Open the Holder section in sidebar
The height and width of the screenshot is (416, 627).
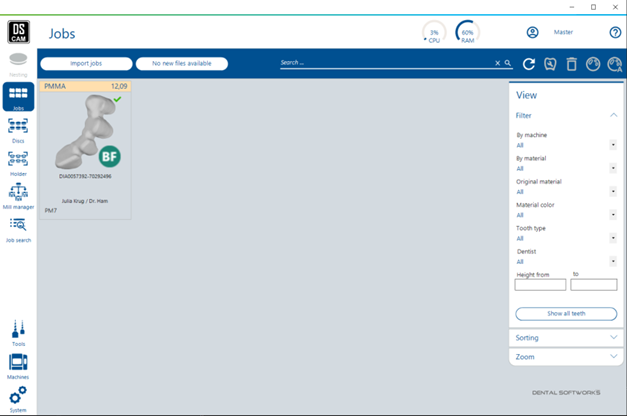point(18,162)
